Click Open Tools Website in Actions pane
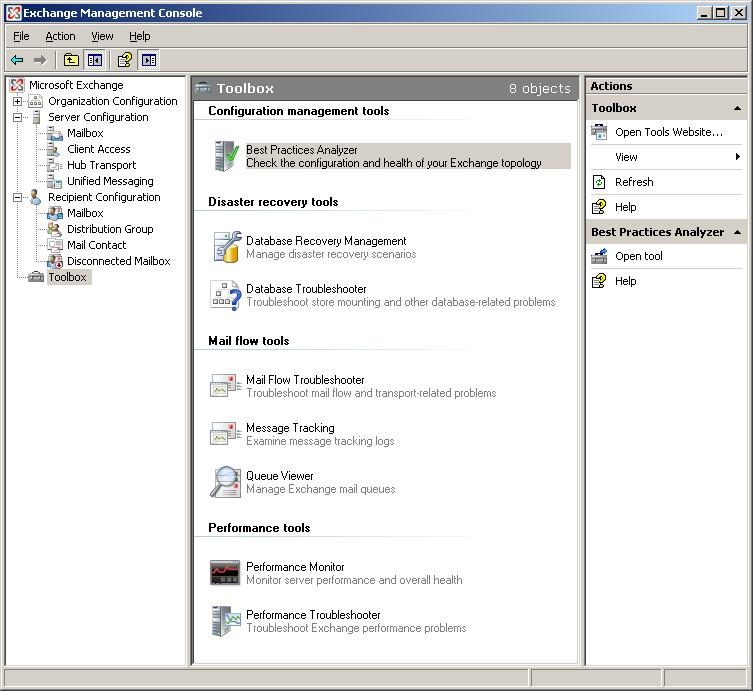The width and height of the screenshot is (753, 691). [x=668, y=132]
